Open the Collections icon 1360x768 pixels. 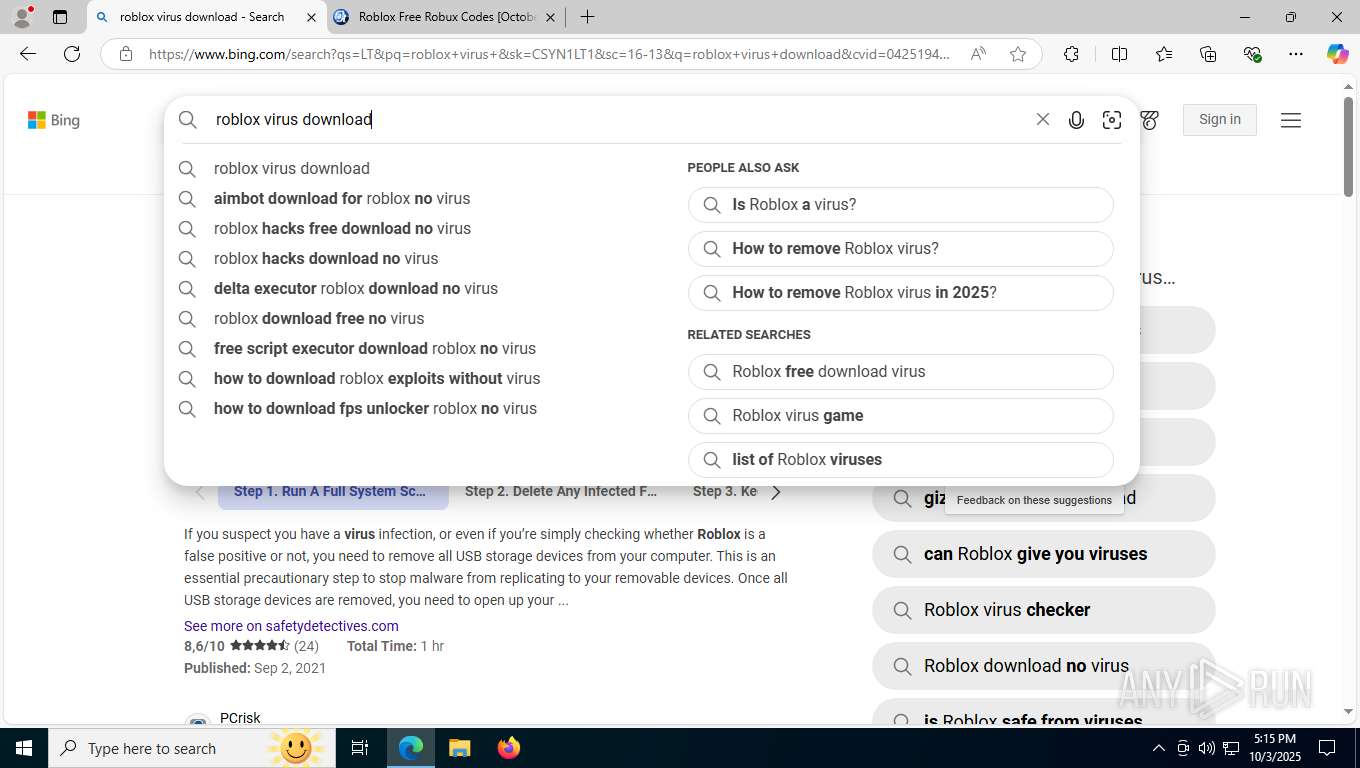pyautogui.click(x=1208, y=54)
